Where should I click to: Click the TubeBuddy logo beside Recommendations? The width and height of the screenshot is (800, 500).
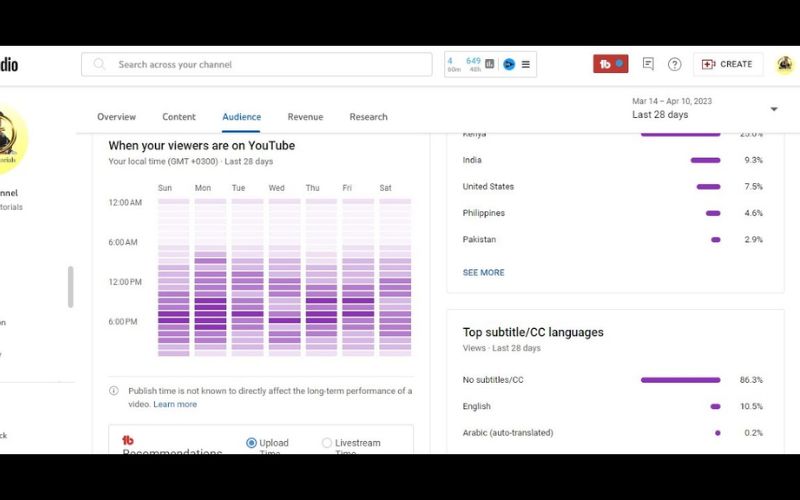click(x=128, y=440)
